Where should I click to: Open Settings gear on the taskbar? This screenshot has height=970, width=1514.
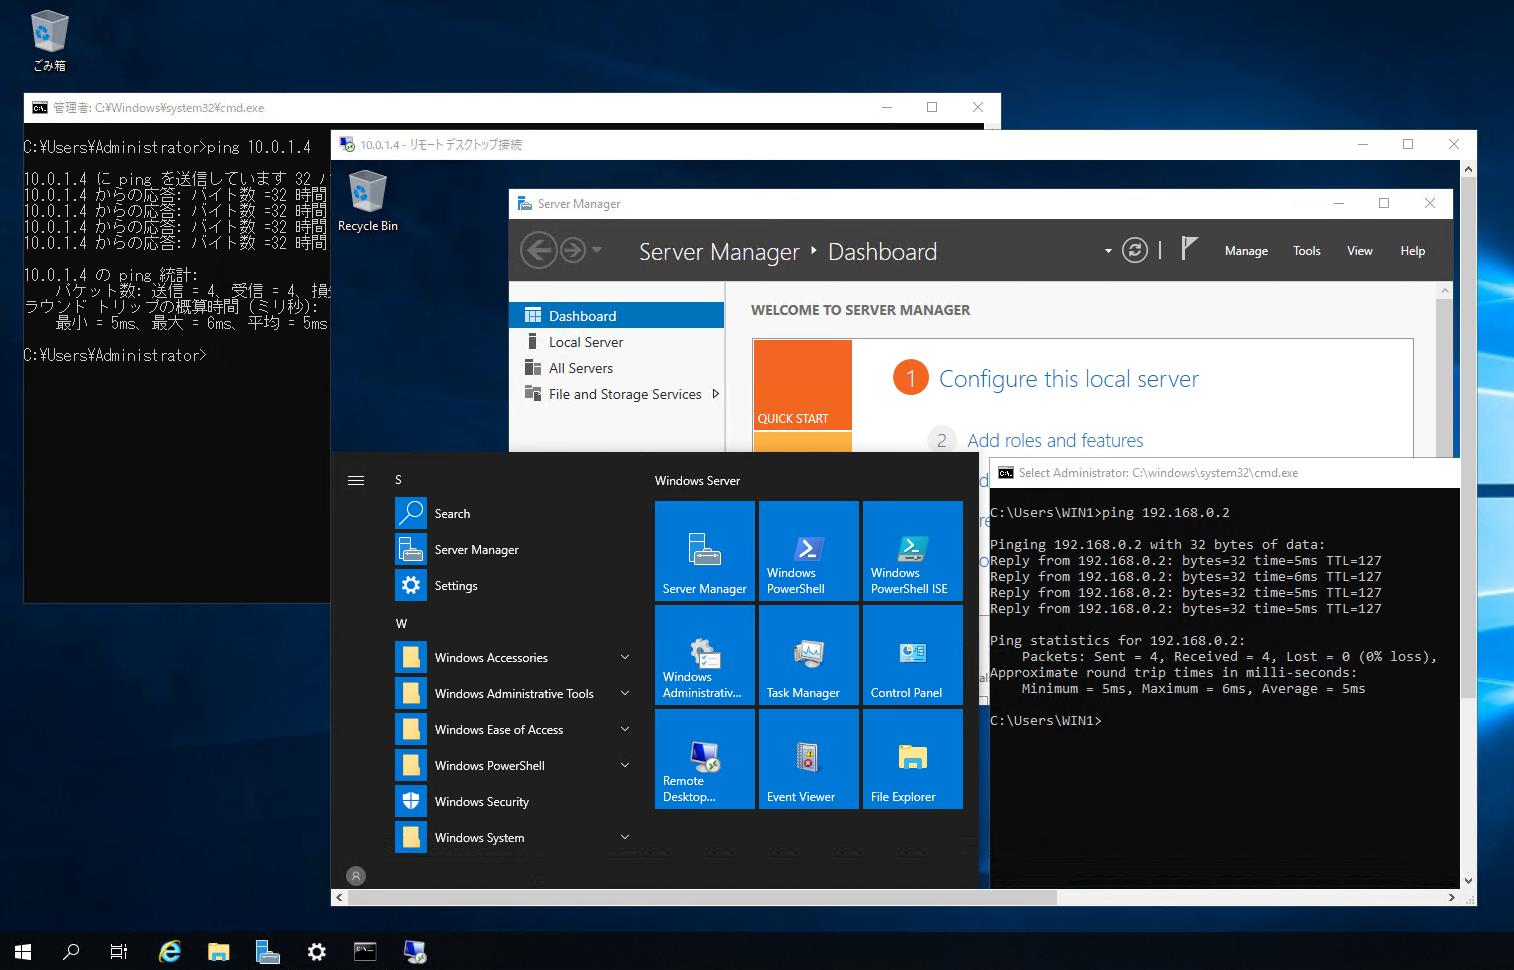(317, 952)
